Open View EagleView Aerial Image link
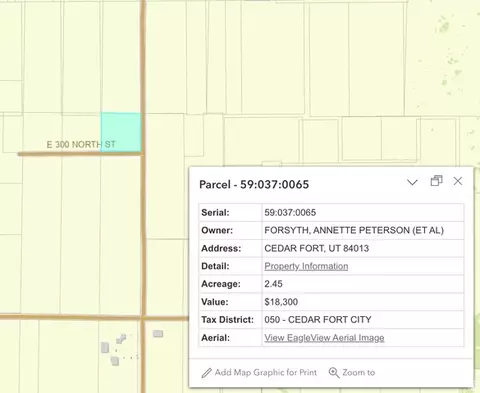The height and width of the screenshot is (393, 480). [x=324, y=338]
